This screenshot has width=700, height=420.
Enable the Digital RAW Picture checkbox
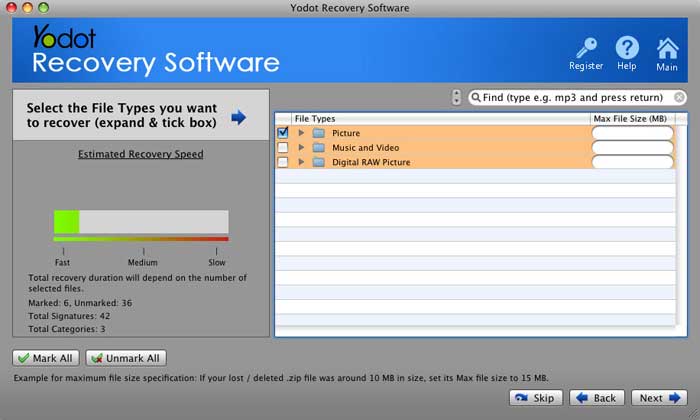(x=283, y=162)
